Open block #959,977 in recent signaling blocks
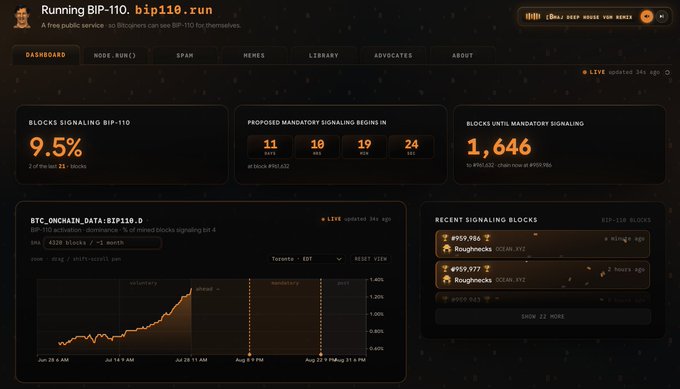This screenshot has width=680, height=389. coord(543,275)
